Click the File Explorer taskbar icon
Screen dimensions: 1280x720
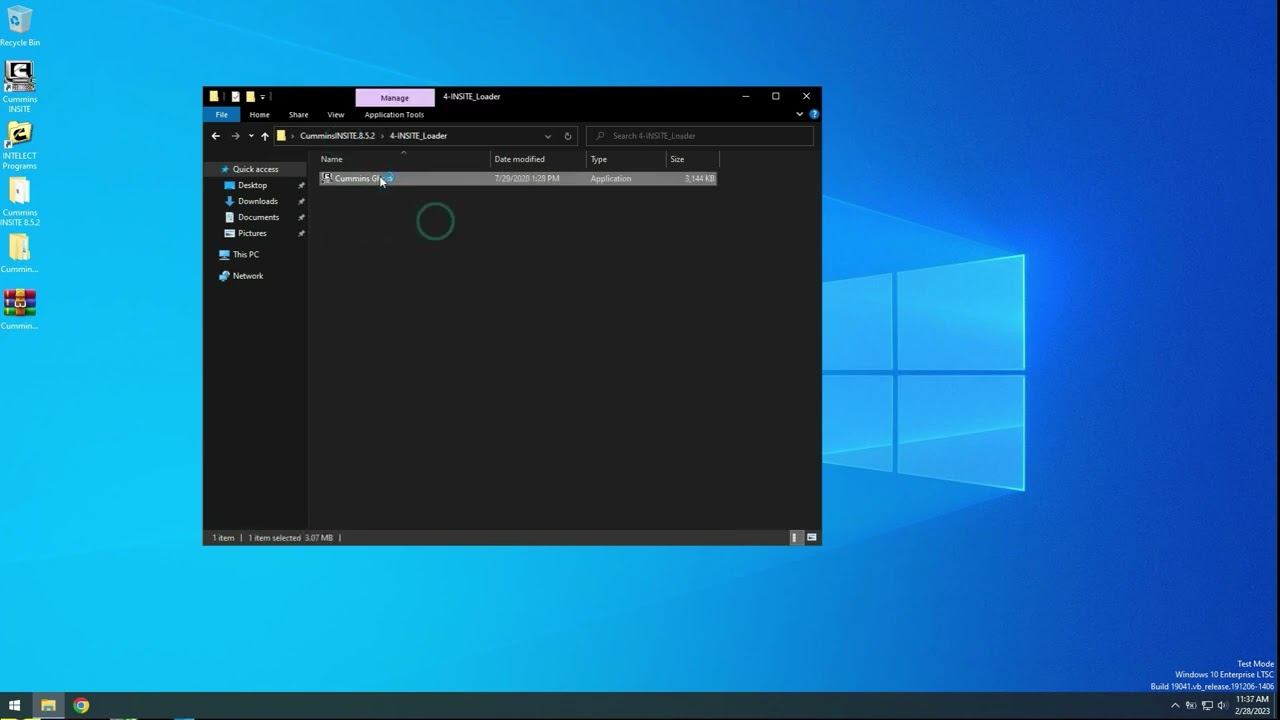point(47,705)
